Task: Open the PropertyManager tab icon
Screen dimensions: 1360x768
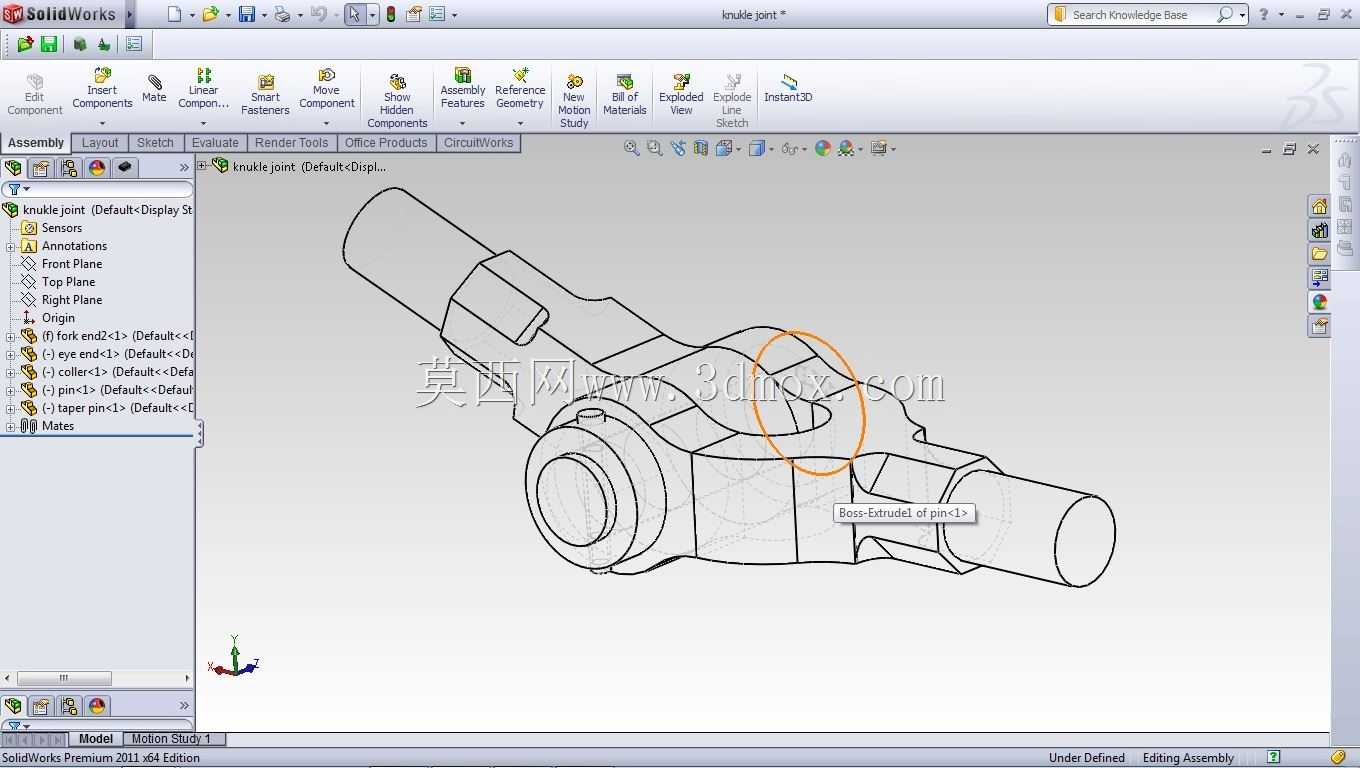Action: tap(41, 168)
